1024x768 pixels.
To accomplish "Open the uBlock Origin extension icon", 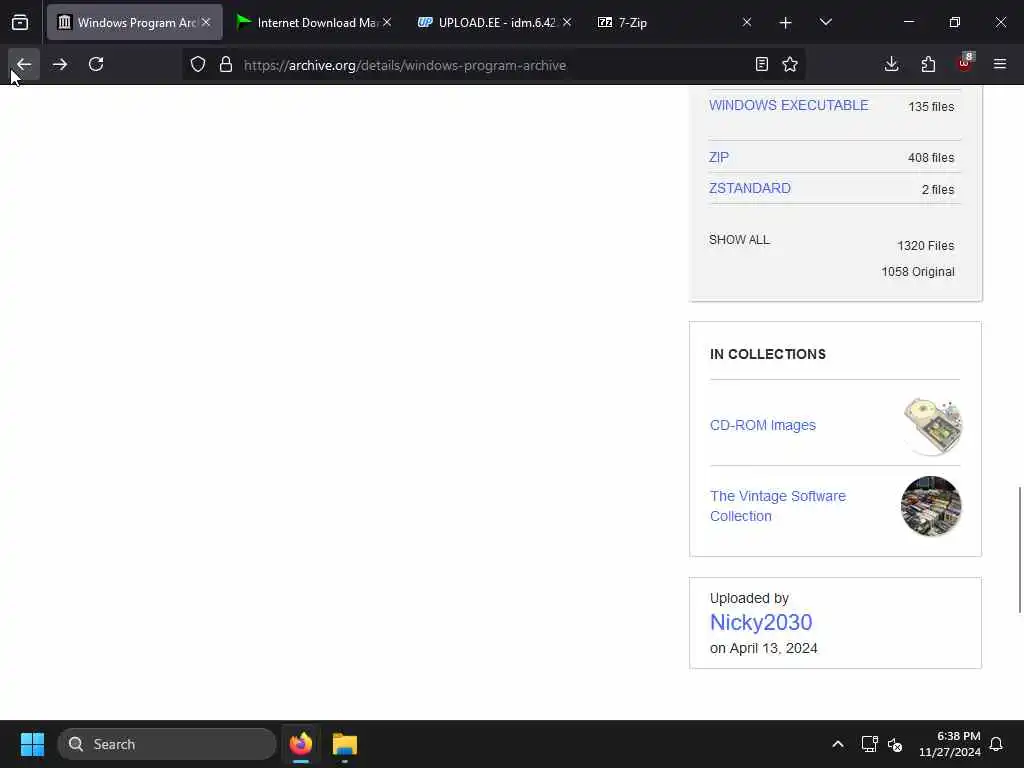I will [x=964, y=64].
